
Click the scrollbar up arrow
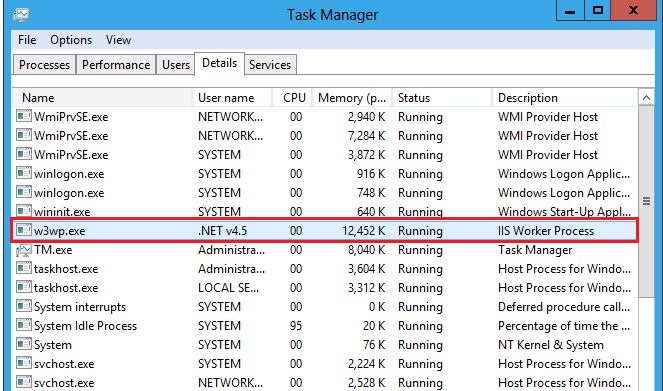(x=646, y=98)
